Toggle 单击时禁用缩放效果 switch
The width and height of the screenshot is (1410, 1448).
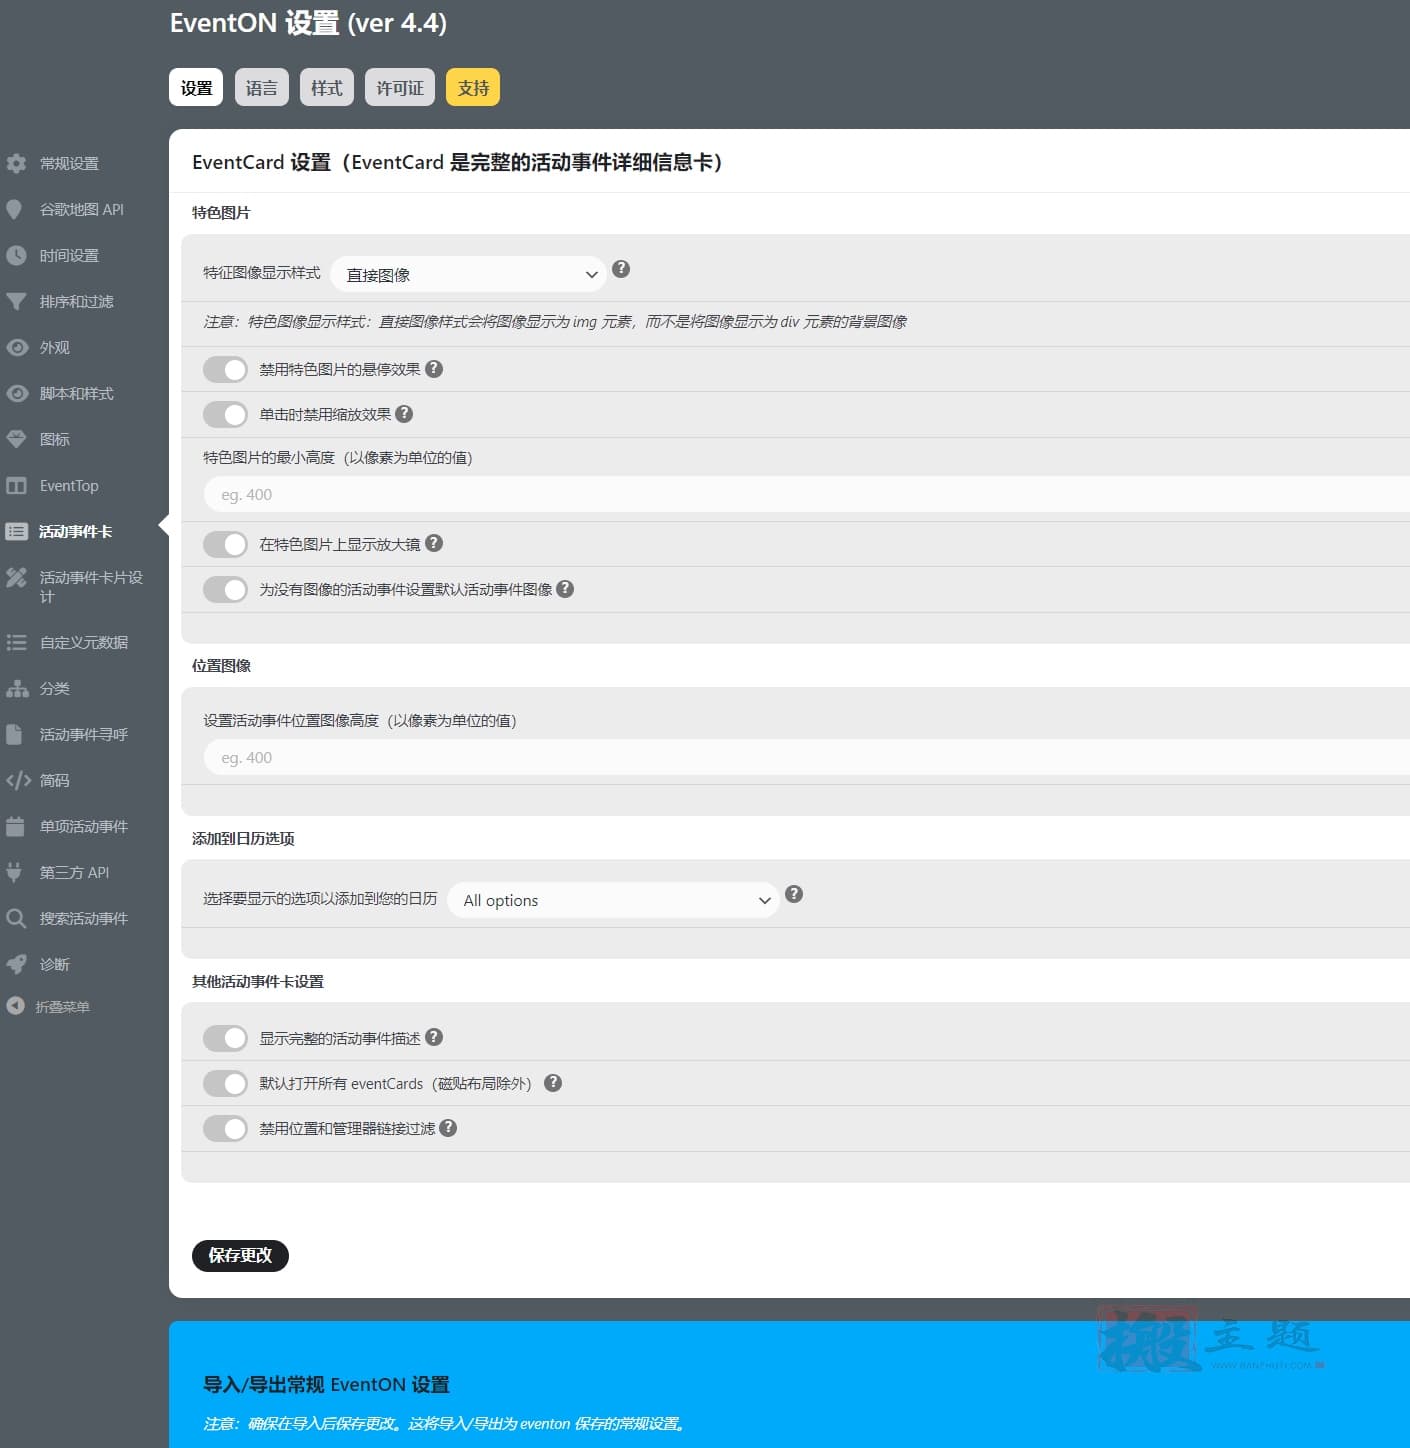tap(225, 414)
